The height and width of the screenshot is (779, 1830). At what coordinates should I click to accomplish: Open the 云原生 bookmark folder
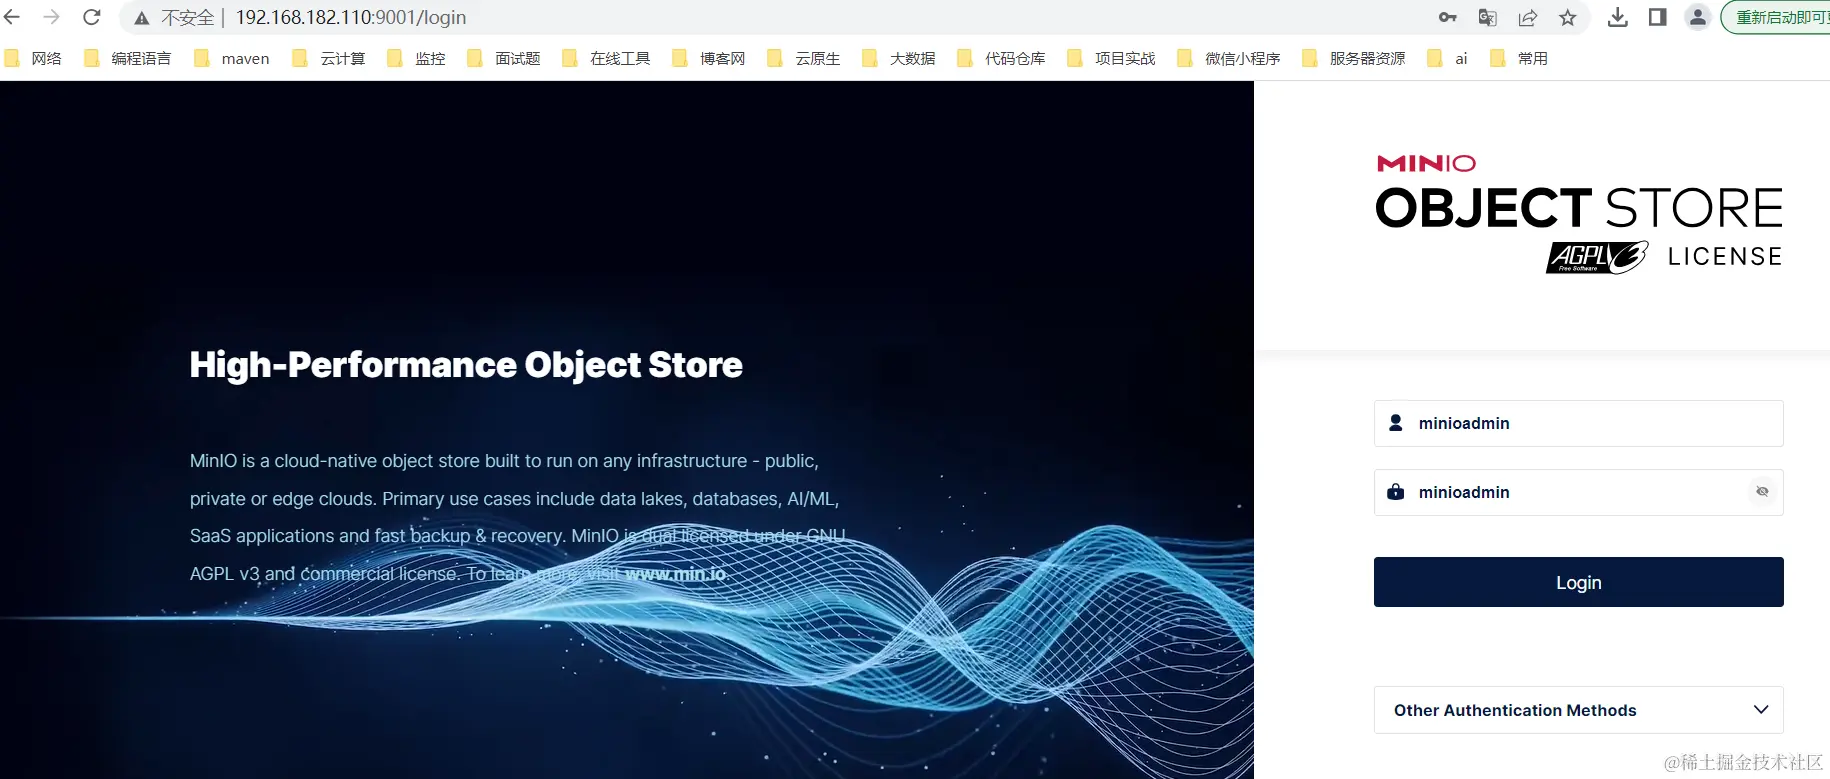coord(804,58)
